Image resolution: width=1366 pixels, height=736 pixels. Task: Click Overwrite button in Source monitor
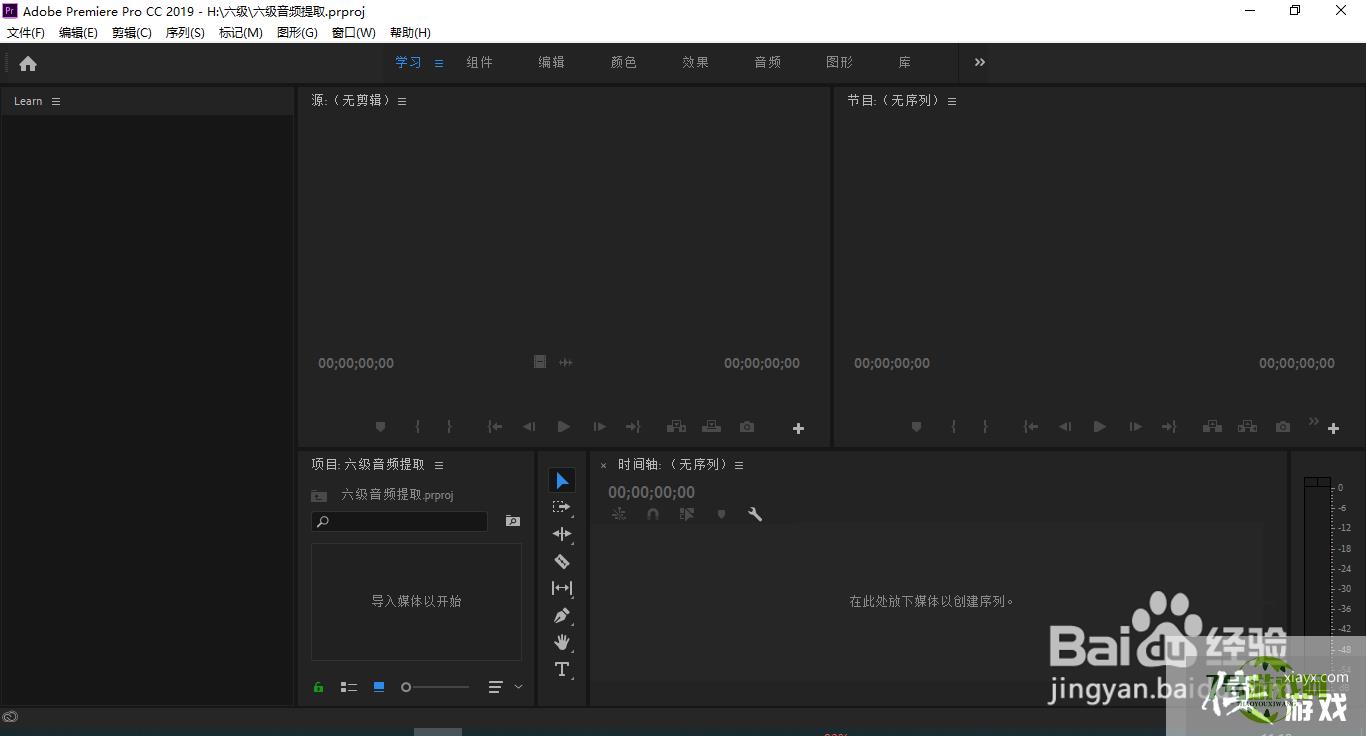[x=711, y=427]
